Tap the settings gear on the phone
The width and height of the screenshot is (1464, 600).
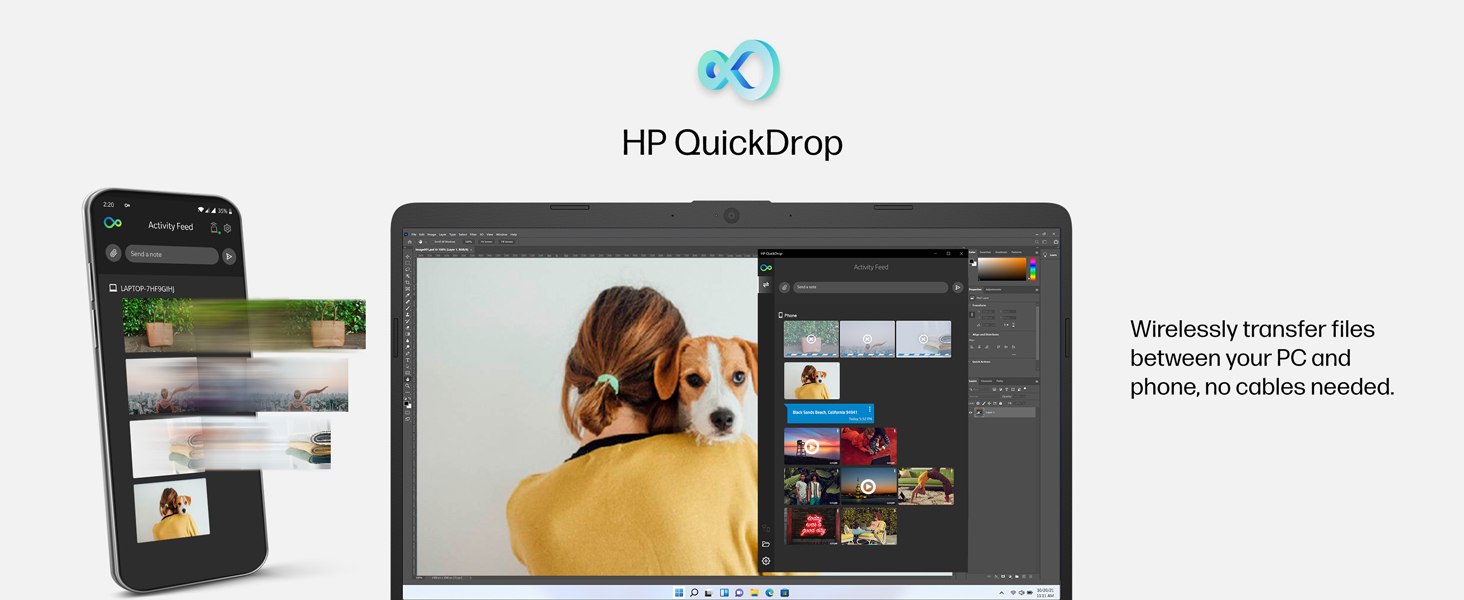(x=228, y=228)
